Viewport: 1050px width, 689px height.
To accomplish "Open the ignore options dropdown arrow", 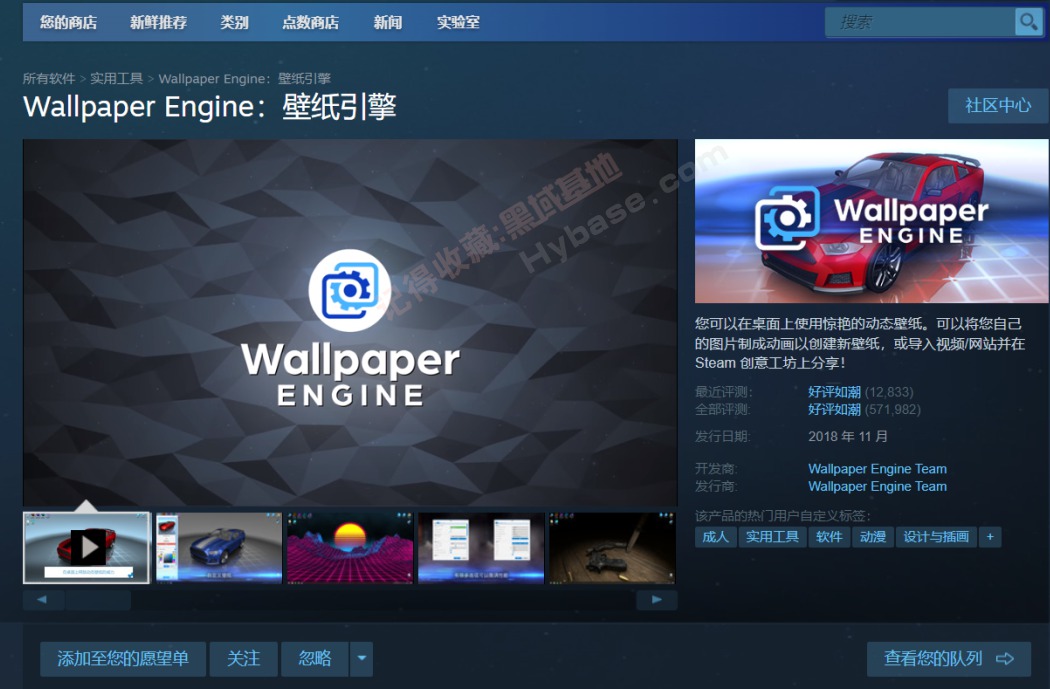I will 362,658.
